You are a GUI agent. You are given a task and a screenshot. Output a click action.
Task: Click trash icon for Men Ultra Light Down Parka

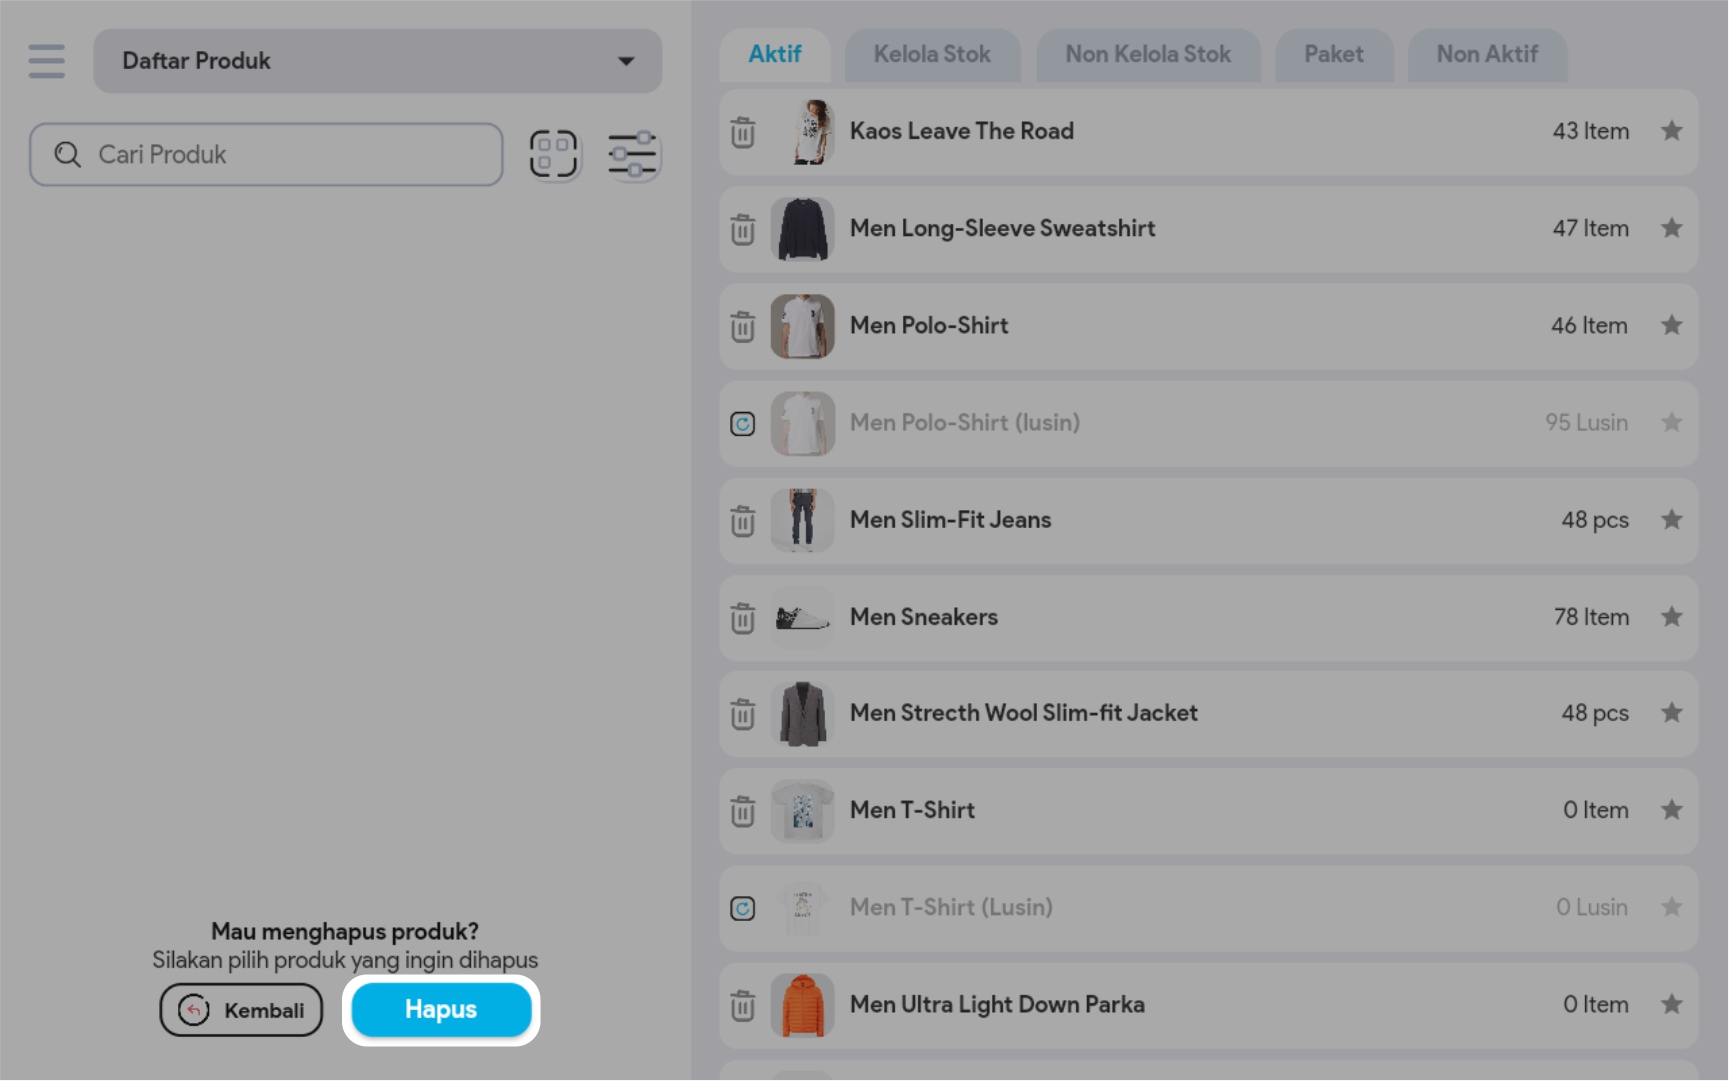[742, 1005]
